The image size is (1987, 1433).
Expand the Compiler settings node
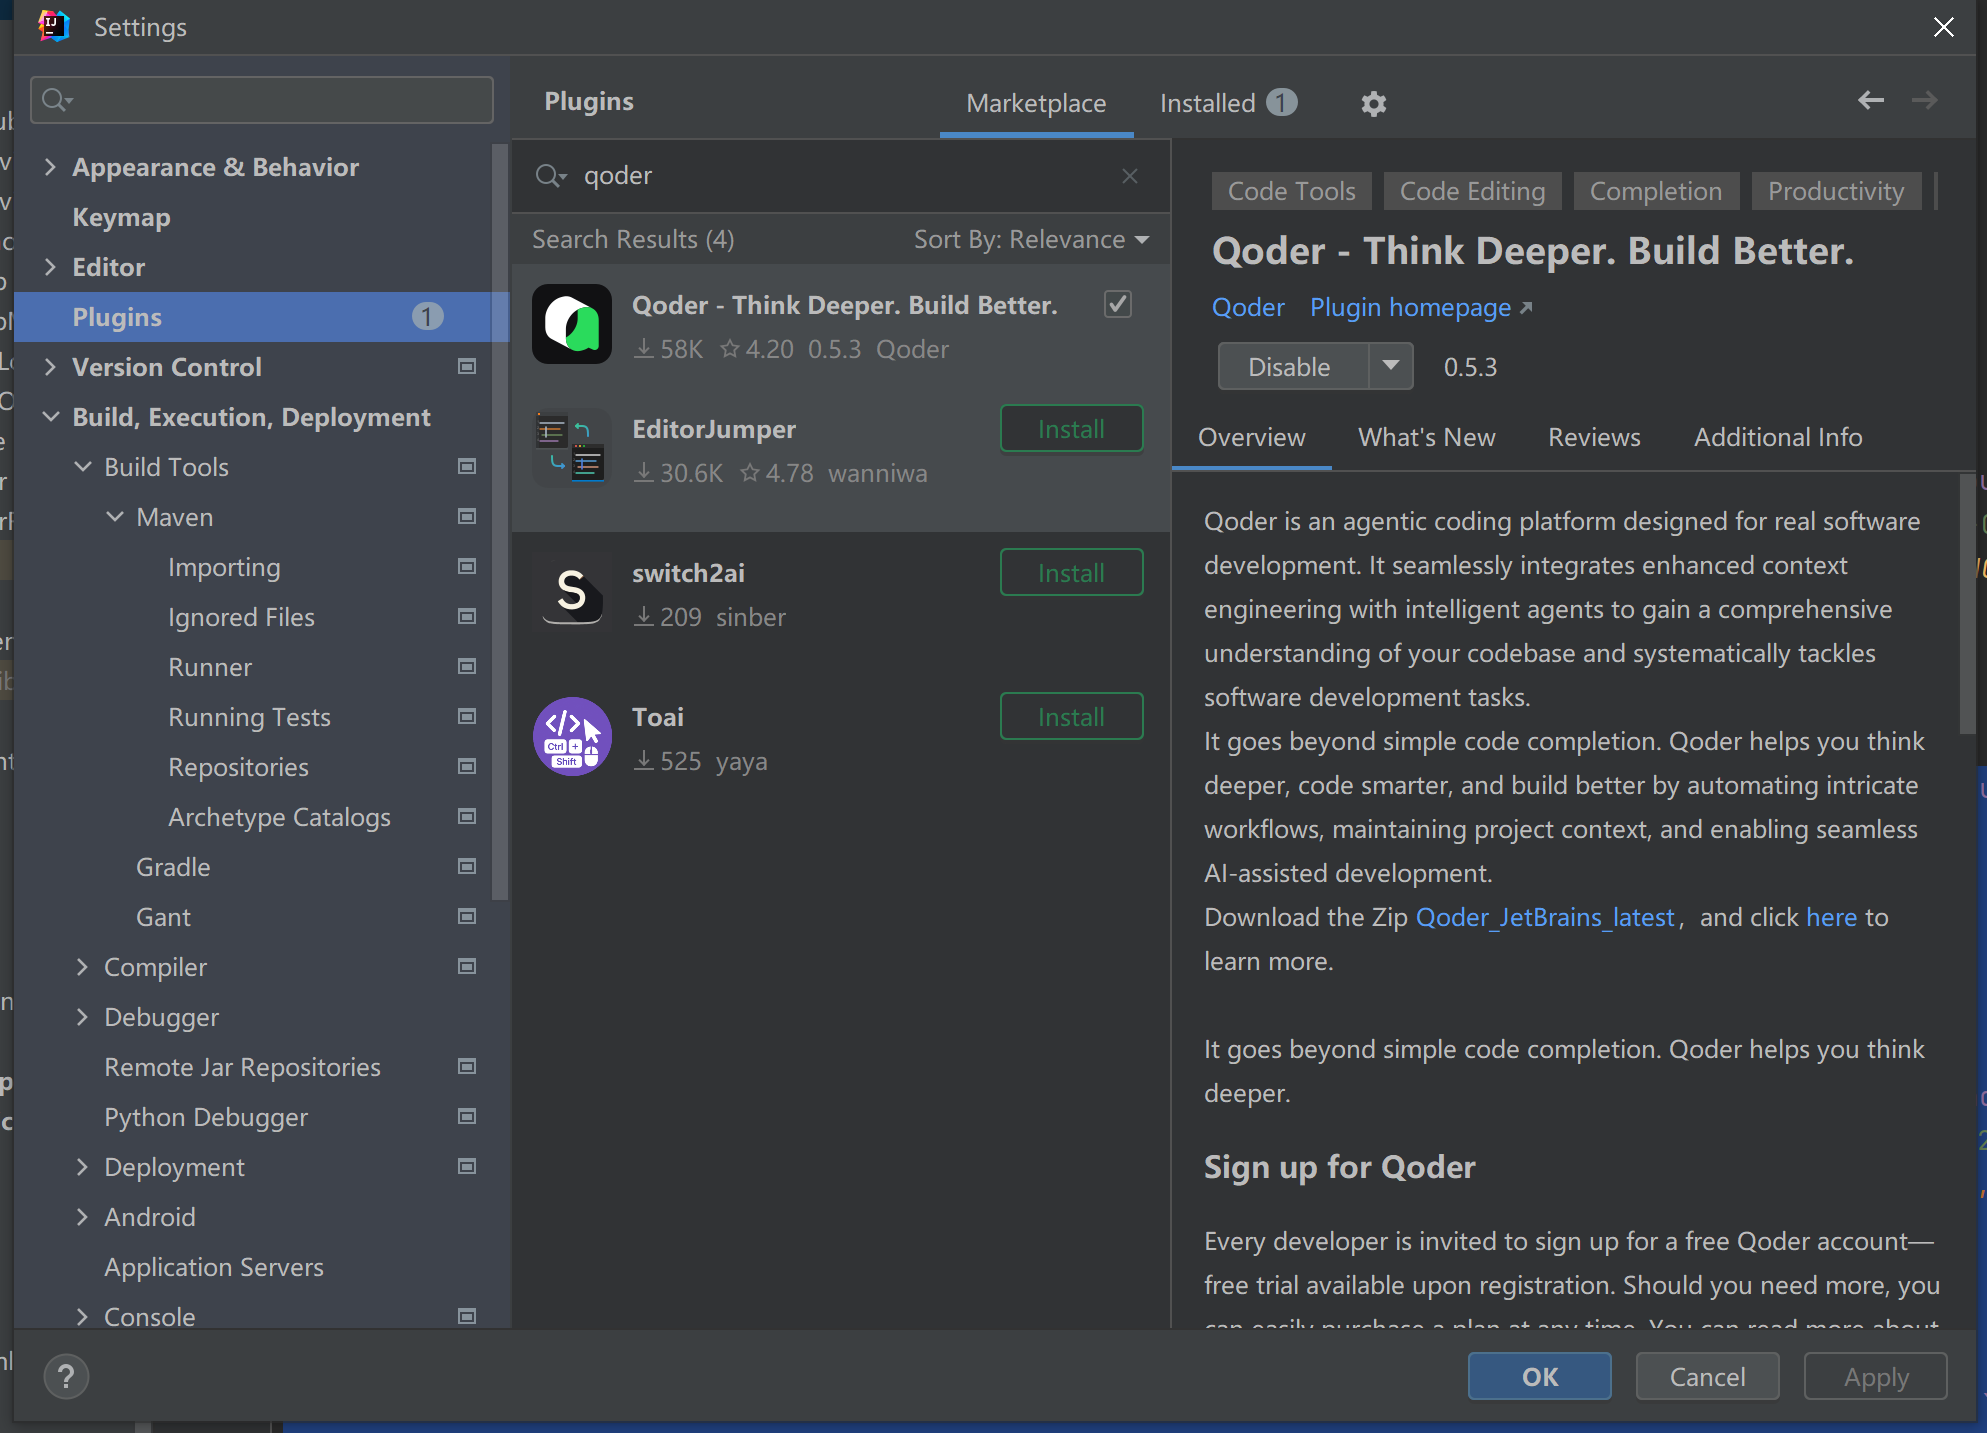pyautogui.click(x=83, y=967)
